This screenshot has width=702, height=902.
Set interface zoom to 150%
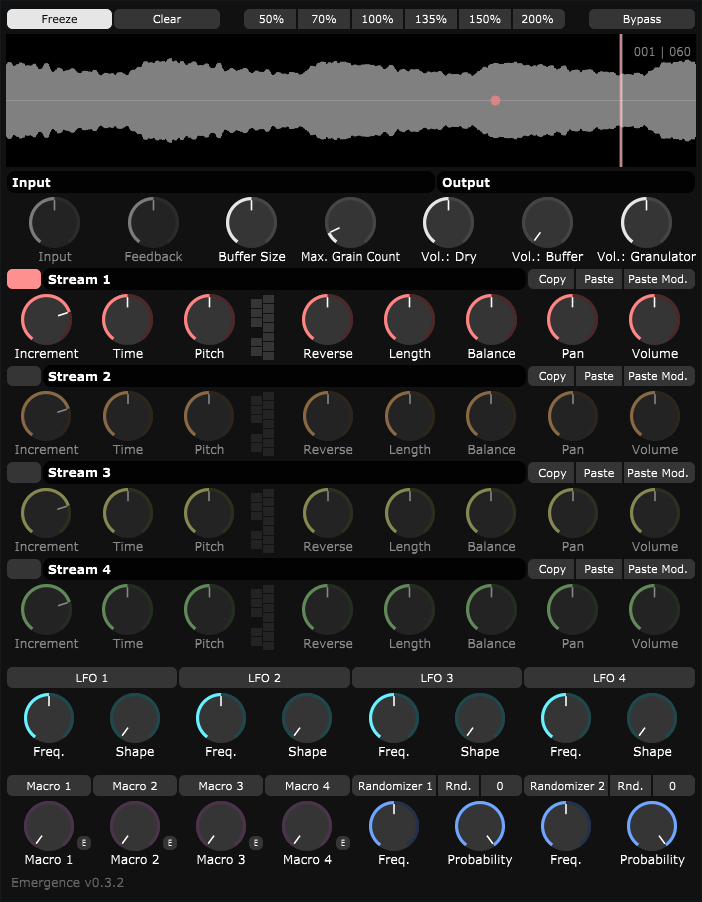(484, 19)
